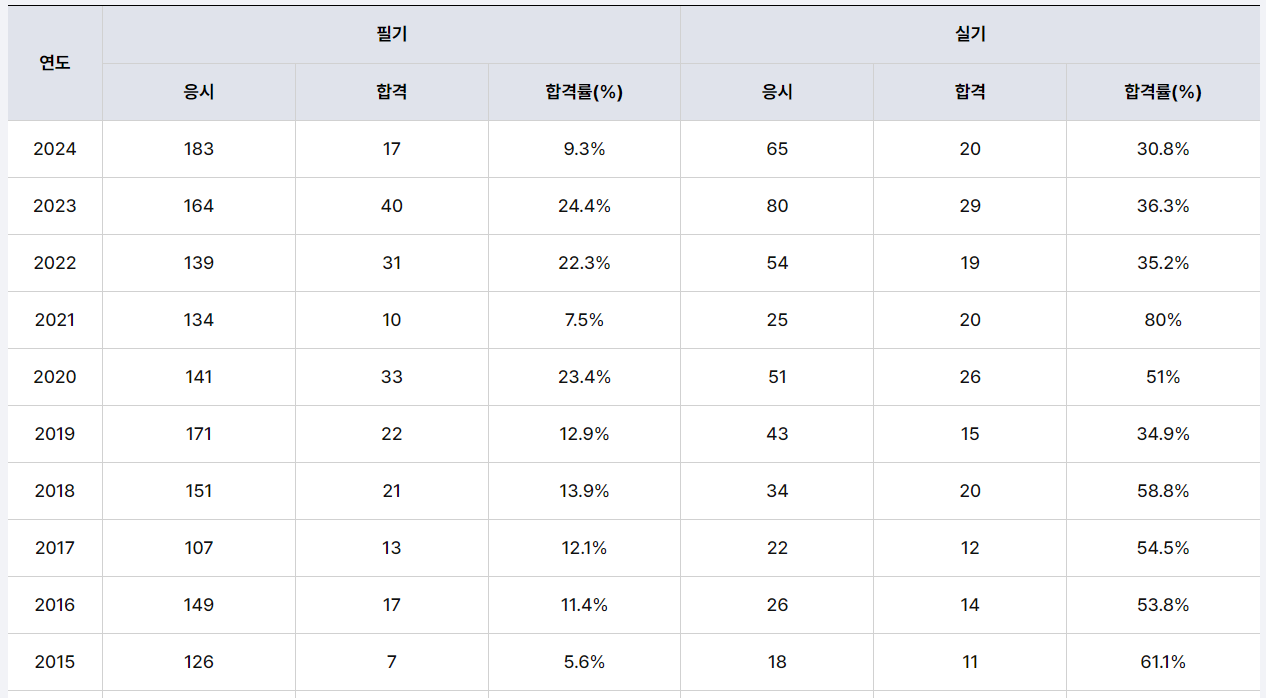Click the 58.8% pass rate cell
The width and height of the screenshot is (1266, 698).
coord(1162,491)
